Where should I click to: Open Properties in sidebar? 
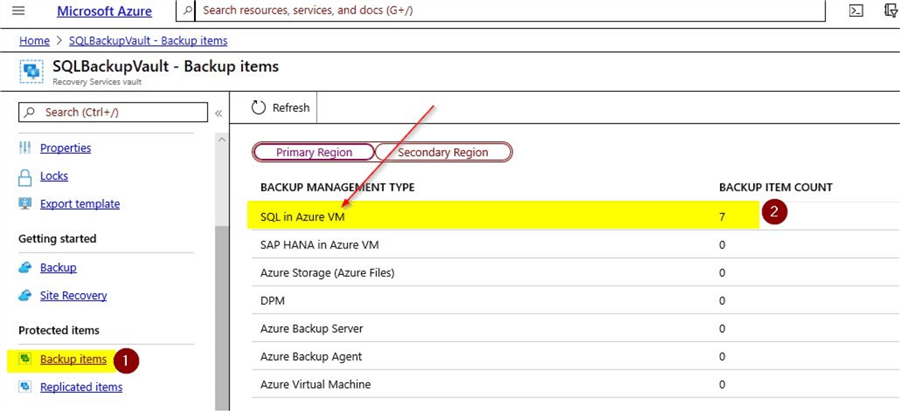pyautogui.click(x=65, y=148)
